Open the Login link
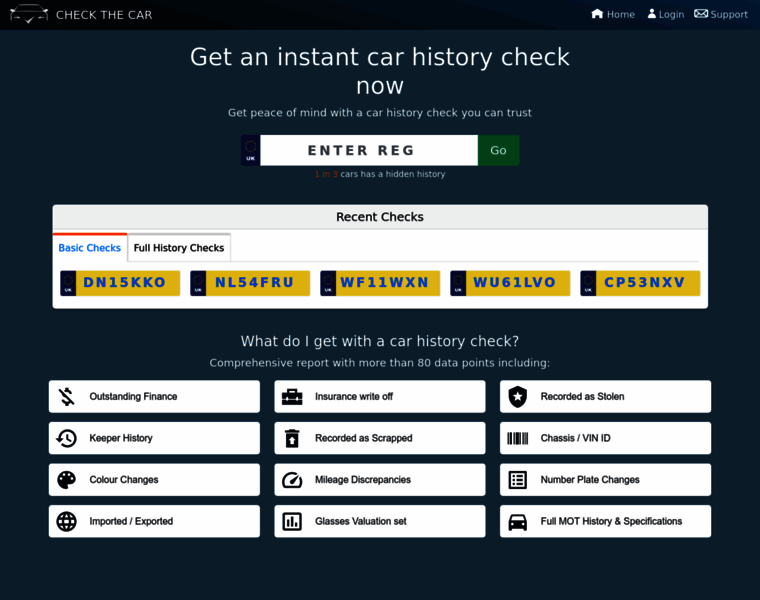Image resolution: width=760 pixels, height=600 pixels. click(666, 14)
